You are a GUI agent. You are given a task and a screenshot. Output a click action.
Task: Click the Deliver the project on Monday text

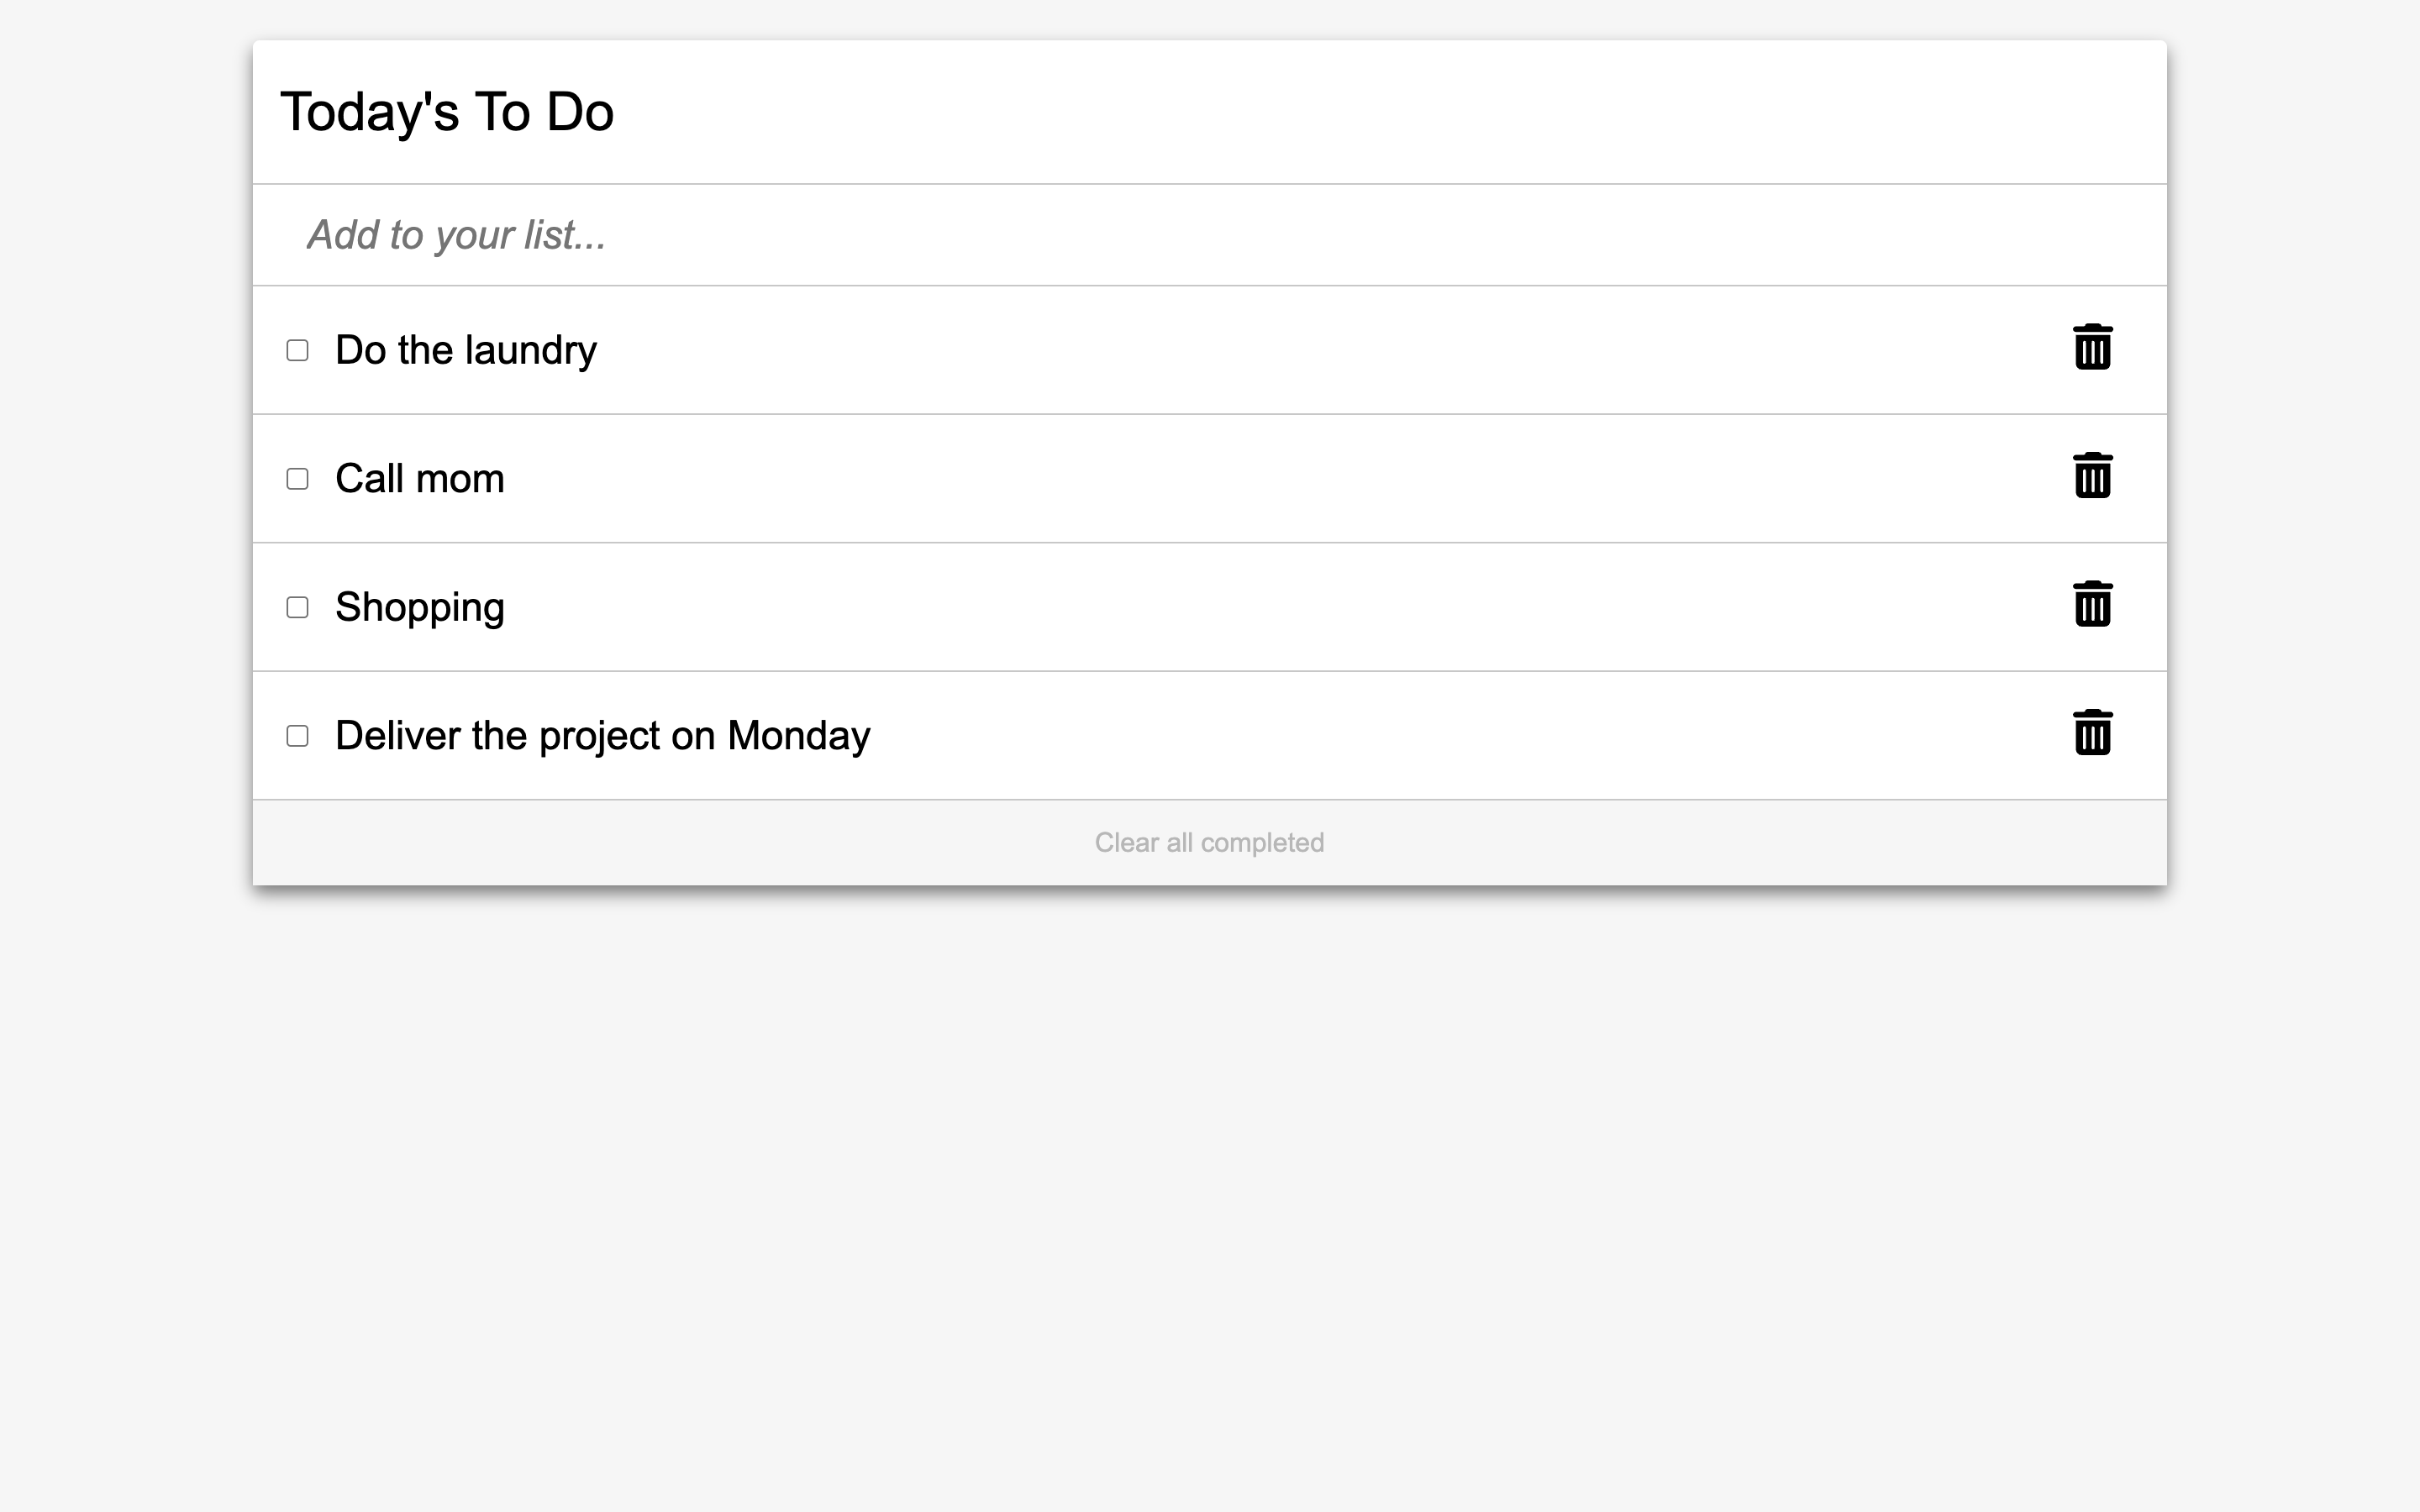602,736
